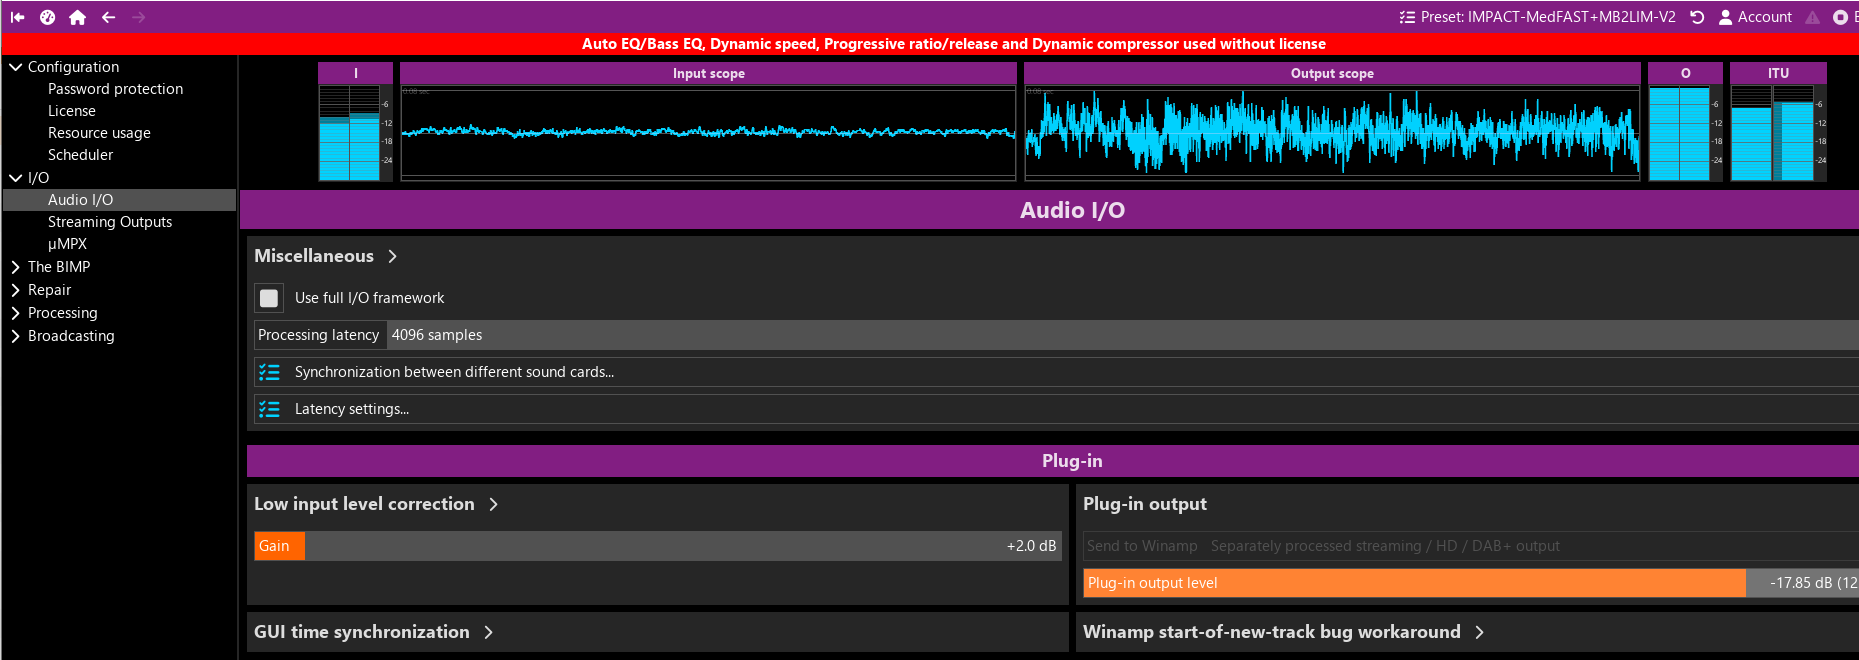Adjust the Plug-in output level slider

pyautogui.click(x=1414, y=583)
